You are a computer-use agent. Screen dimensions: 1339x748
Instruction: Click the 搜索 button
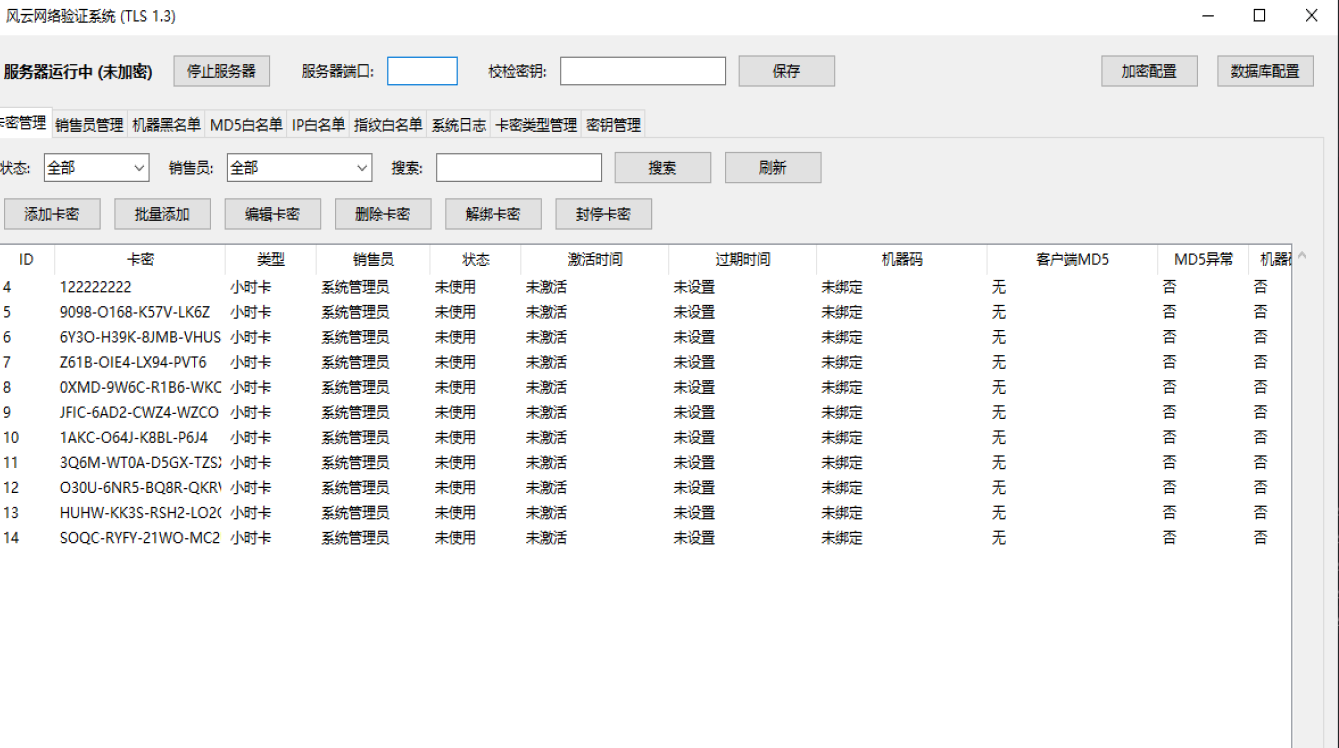point(662,168)
